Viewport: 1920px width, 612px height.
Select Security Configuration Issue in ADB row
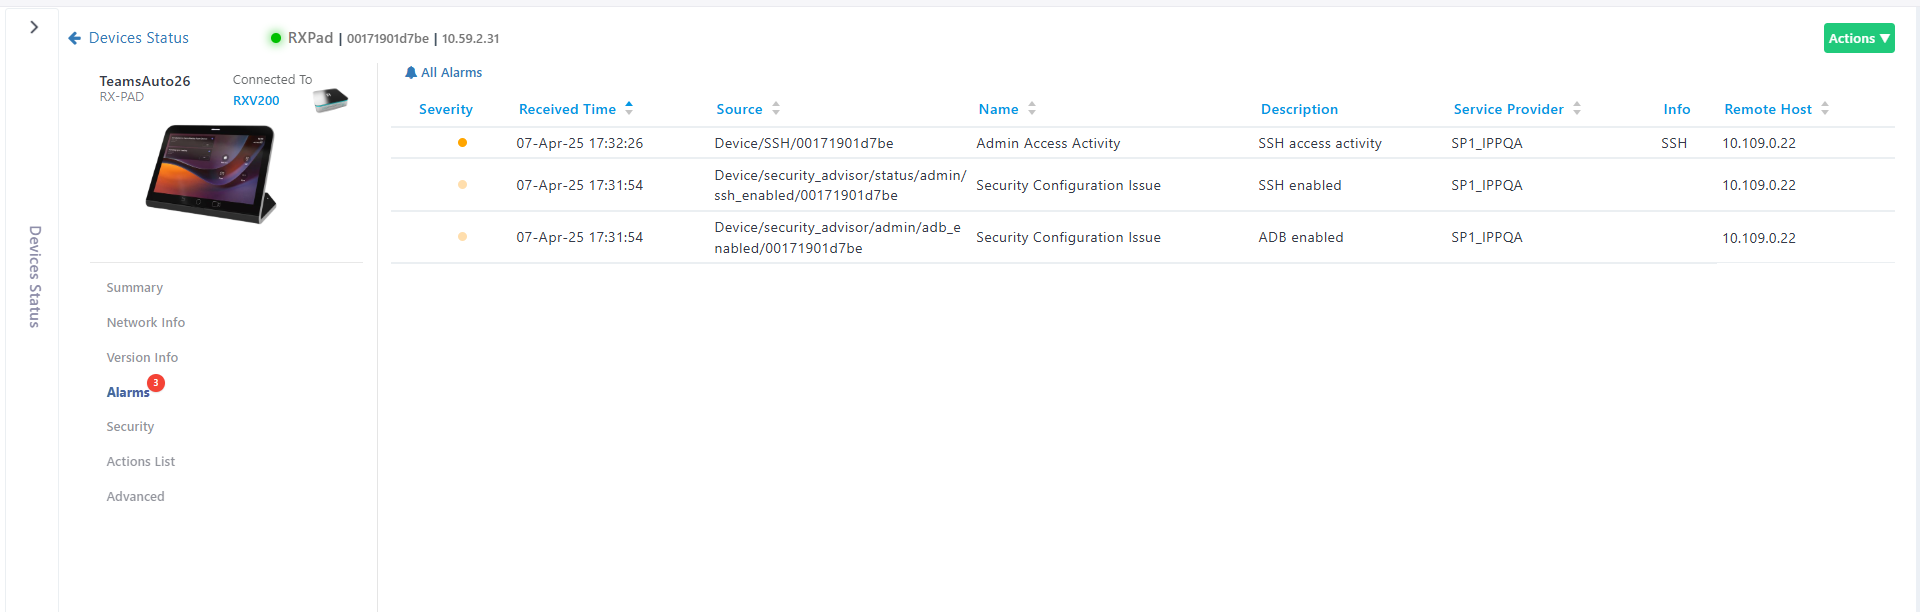click(1068, 237)
